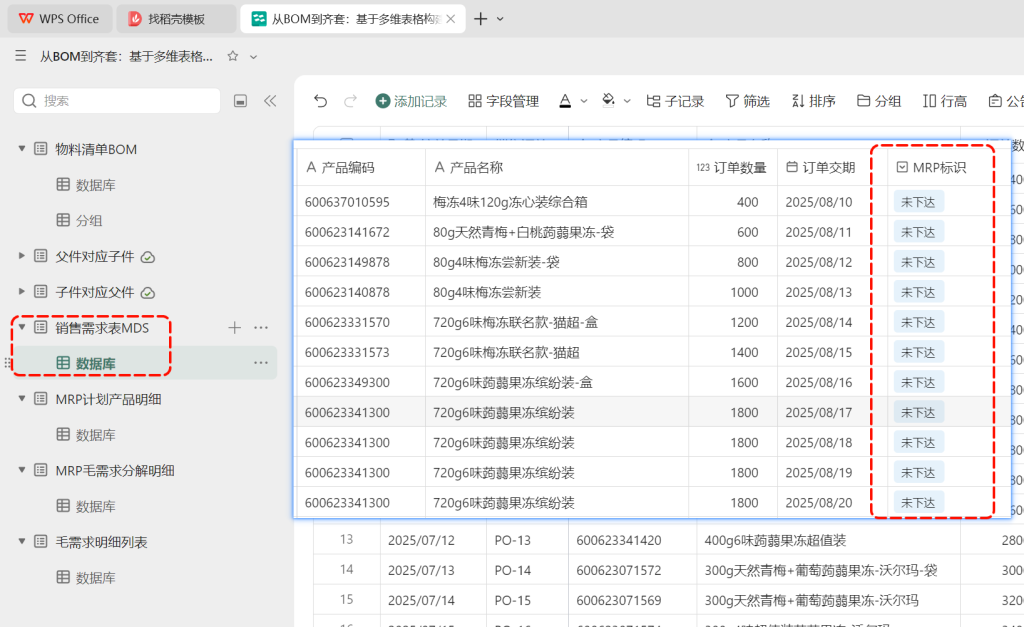Click product code 600637010595
This screenshot has width=1024, height=627.
point(347,202)
